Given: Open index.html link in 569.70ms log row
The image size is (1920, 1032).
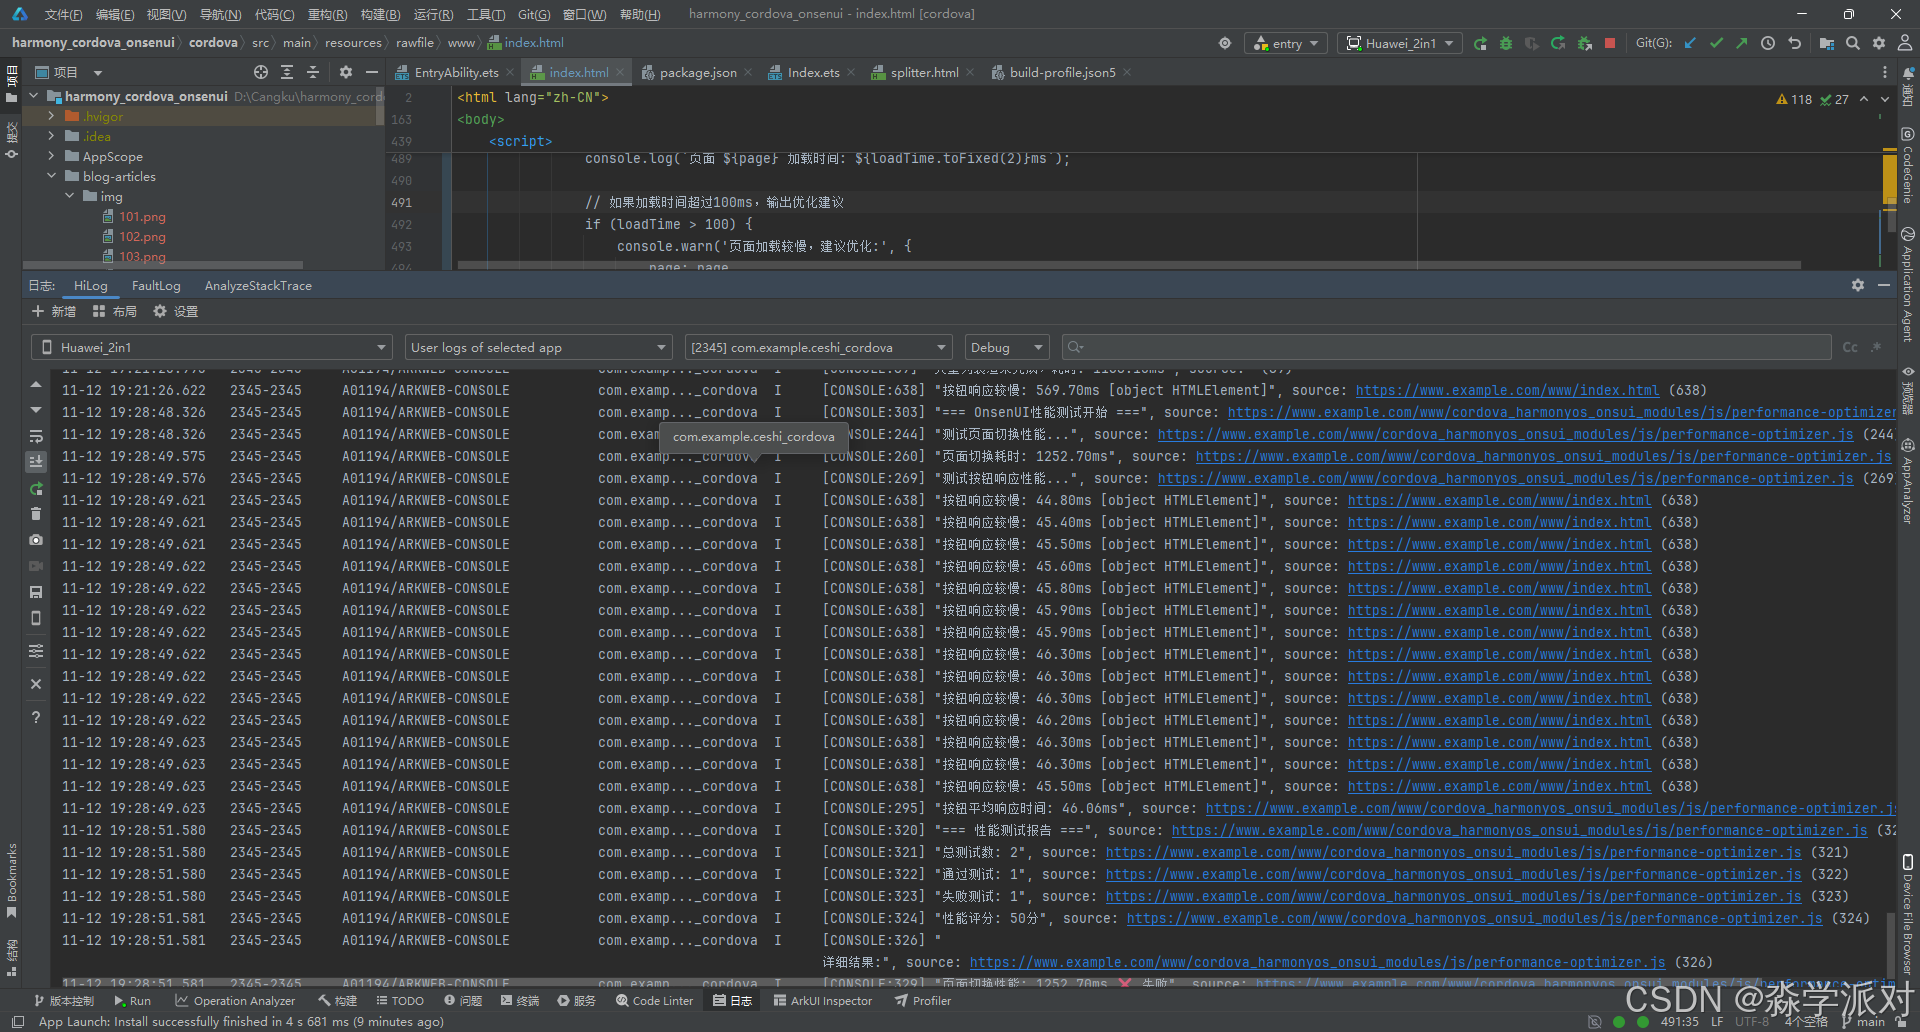Looking at the screenshot, I should click(1507, 390).
